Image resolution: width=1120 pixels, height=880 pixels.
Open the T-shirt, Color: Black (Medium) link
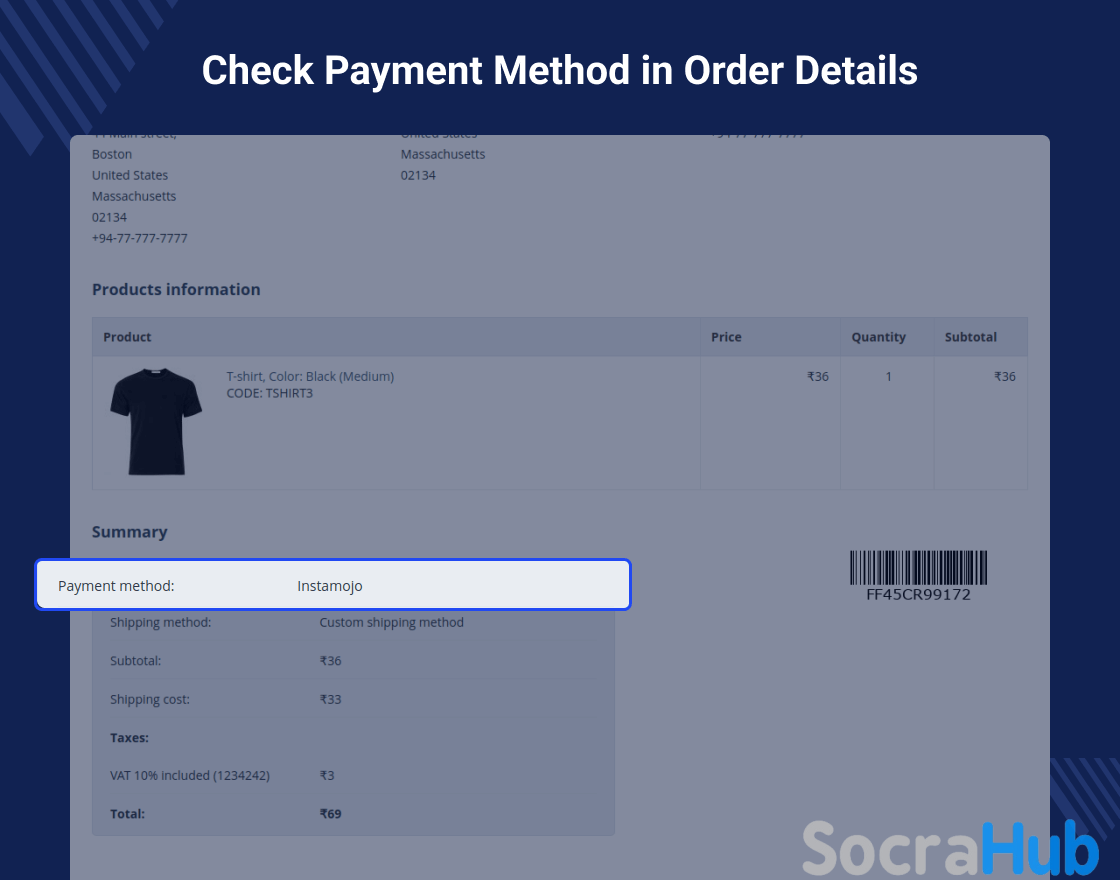point(310,376)
